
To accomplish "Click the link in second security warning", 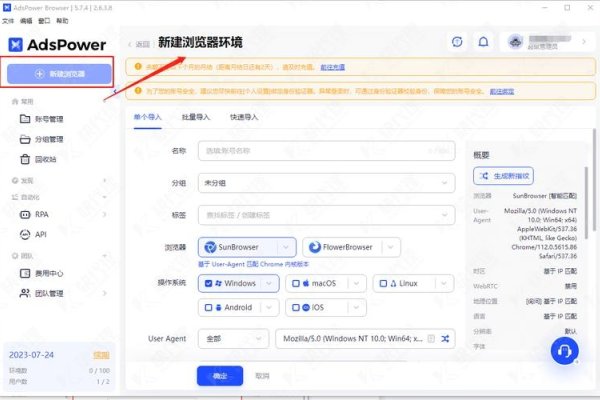I will click(x=502, y=91).
